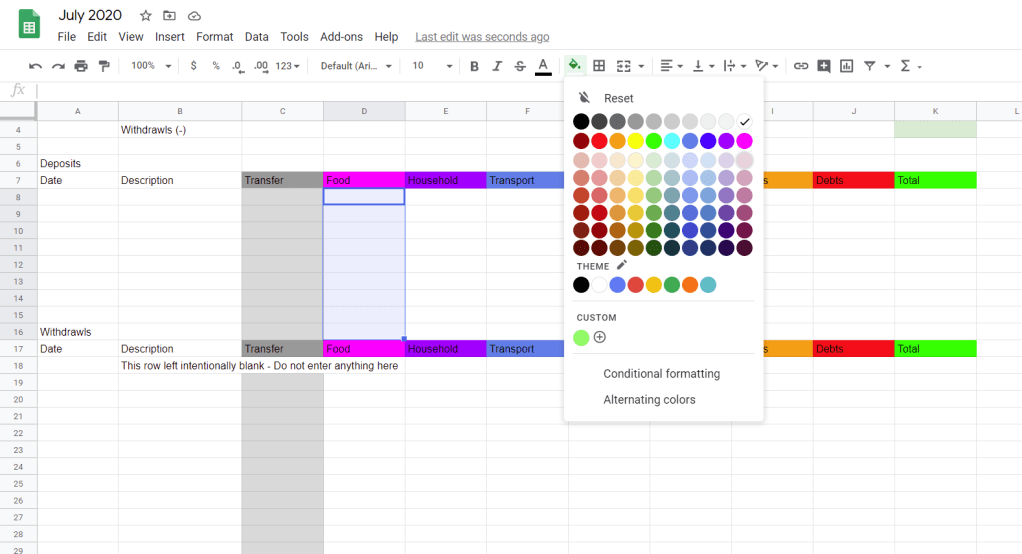
Task: Click Conditional formatting option
Action: pos(661,374)
